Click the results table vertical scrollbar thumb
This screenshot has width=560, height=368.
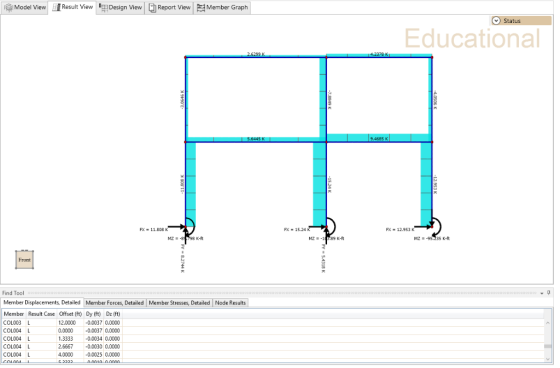coord(548,346)
